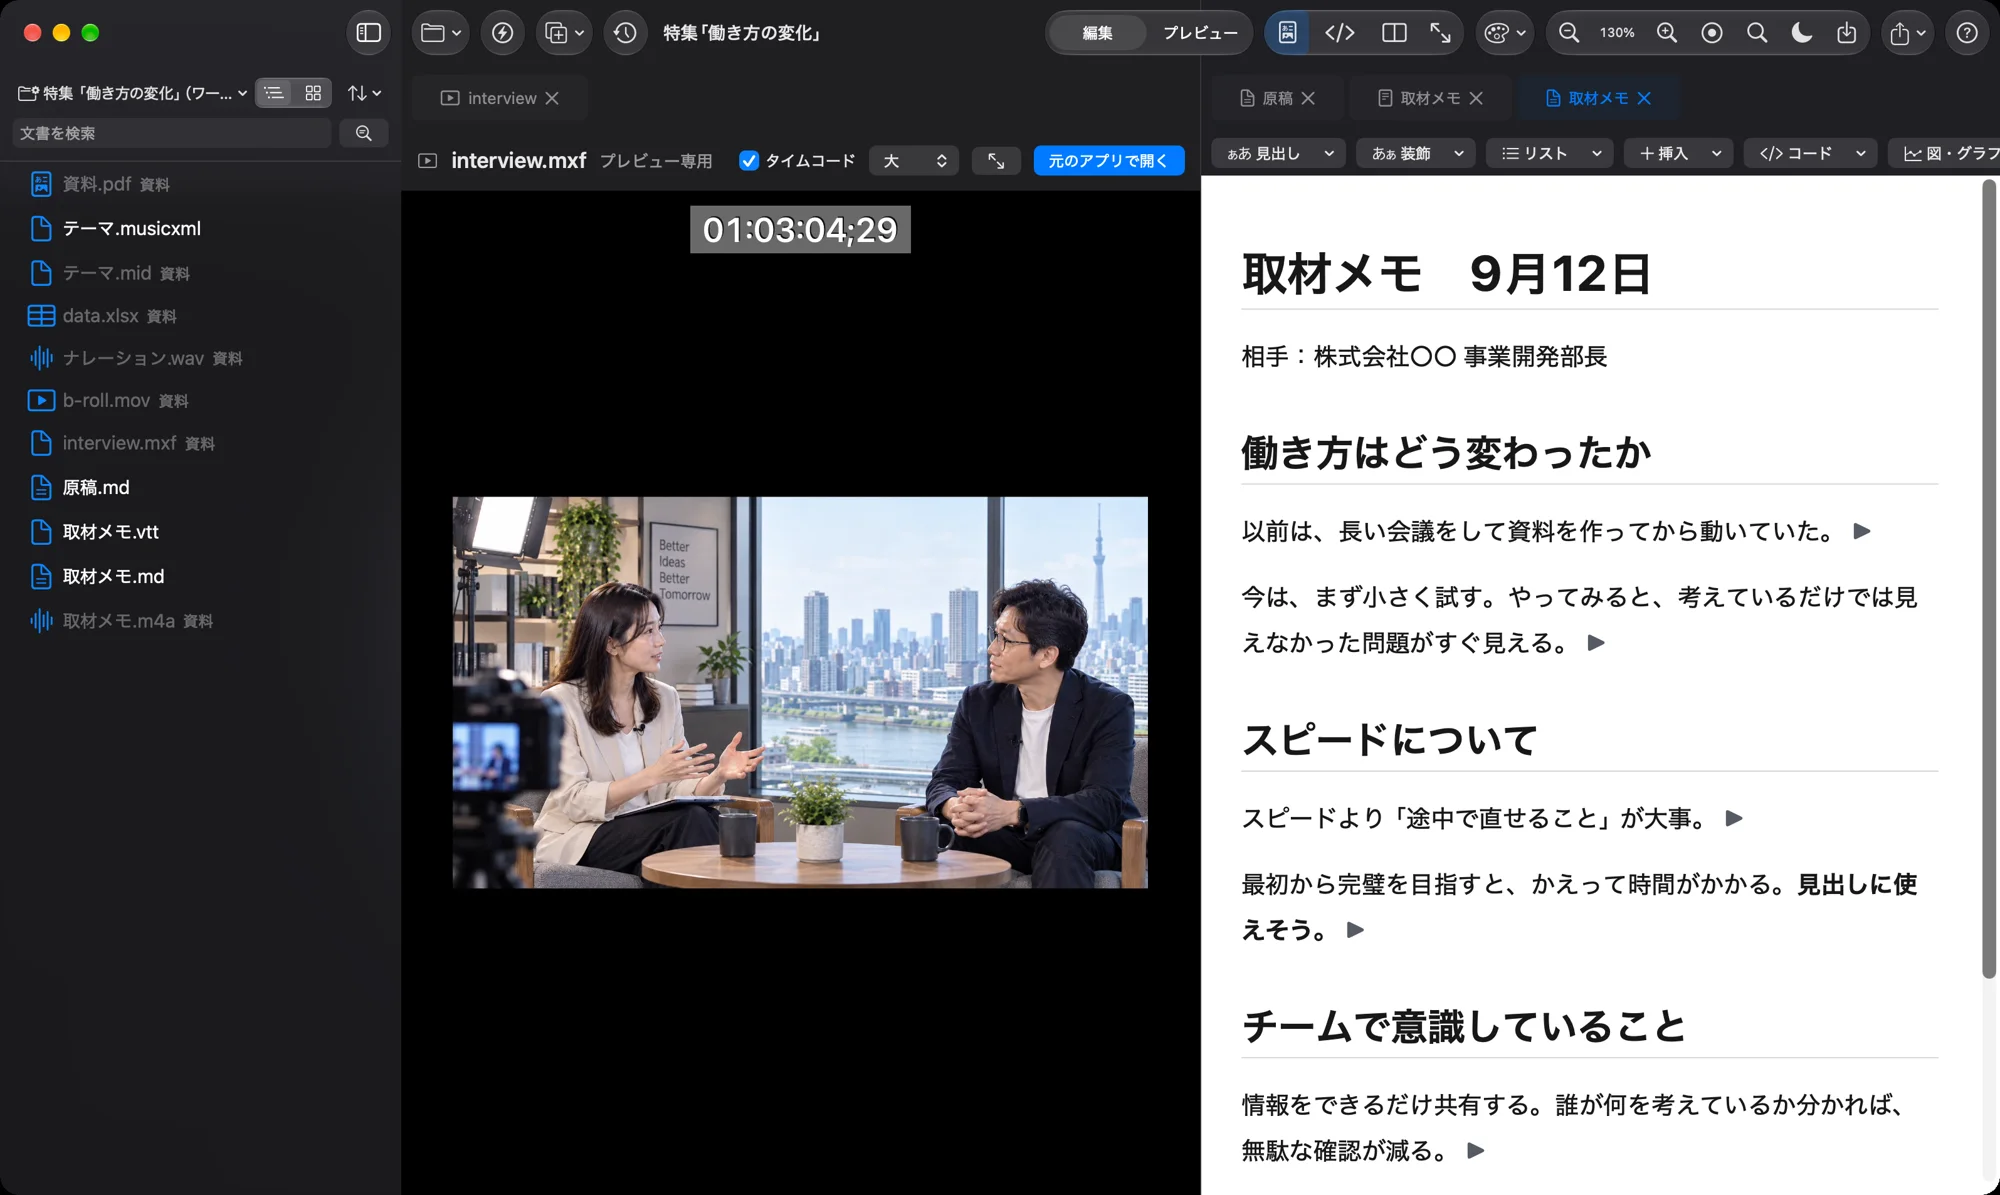
Task: Open the folder dropdown in toolbar
Action: [440, 33]
